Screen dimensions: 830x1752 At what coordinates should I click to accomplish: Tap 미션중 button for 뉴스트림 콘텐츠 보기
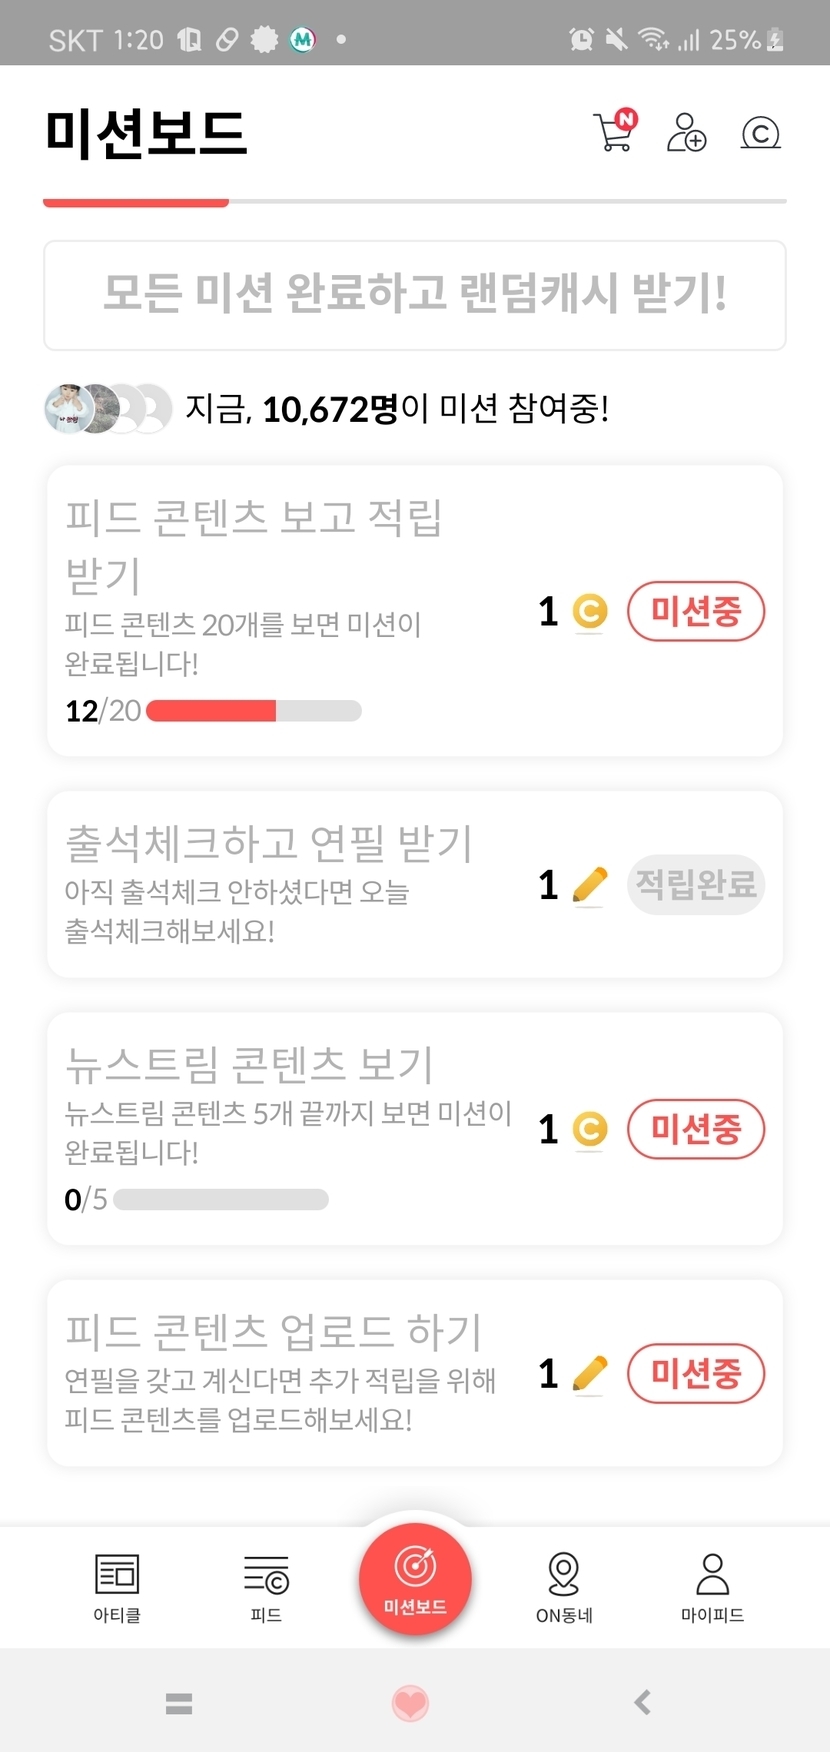696,1129
